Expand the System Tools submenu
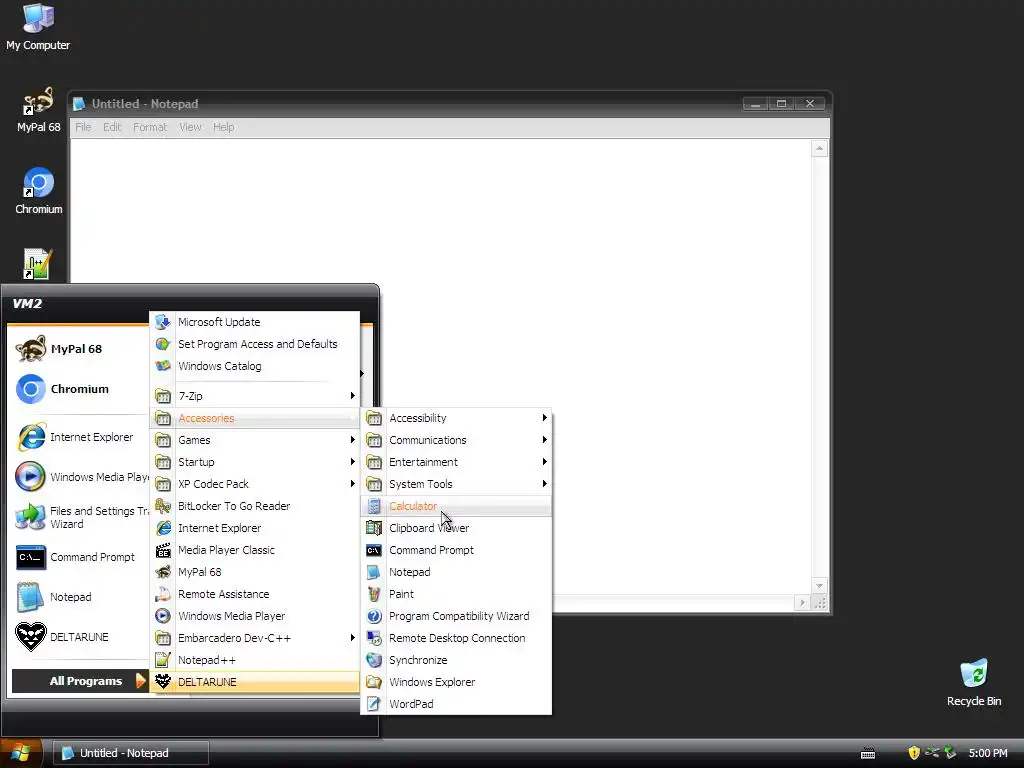 tap(456, 484)
